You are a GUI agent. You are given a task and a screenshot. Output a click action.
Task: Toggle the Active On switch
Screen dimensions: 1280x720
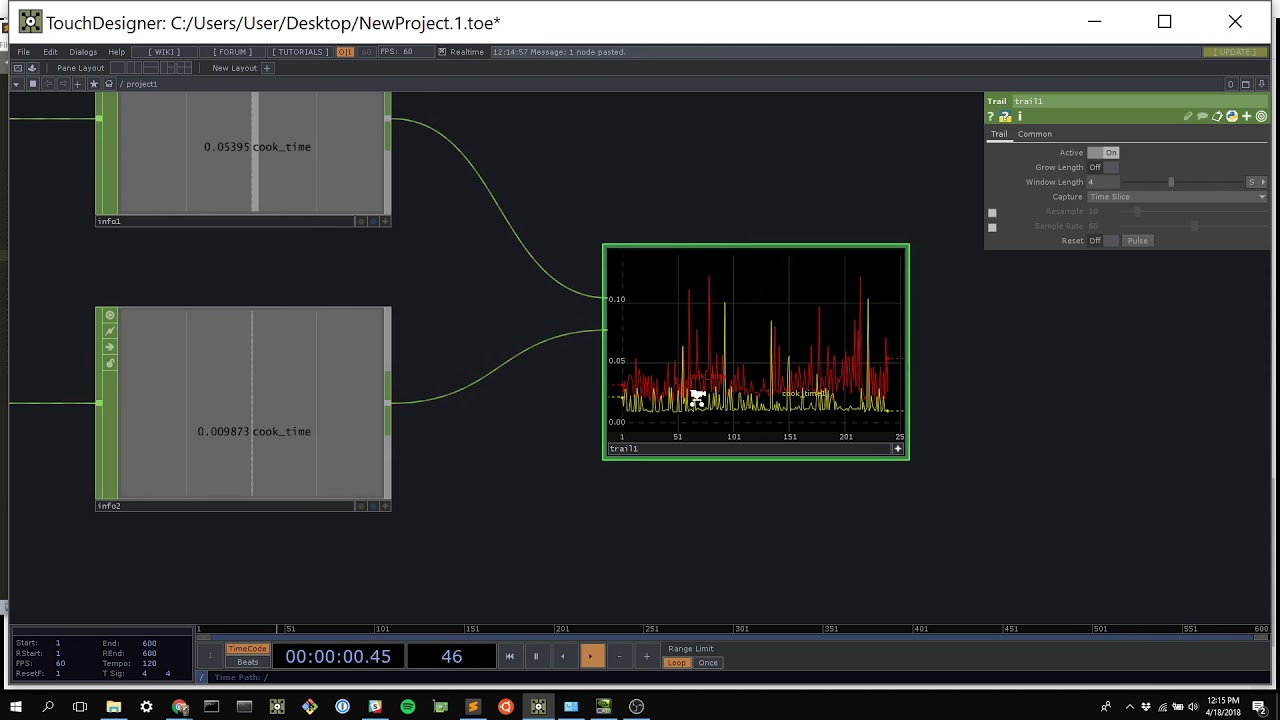coord(1103,153)
